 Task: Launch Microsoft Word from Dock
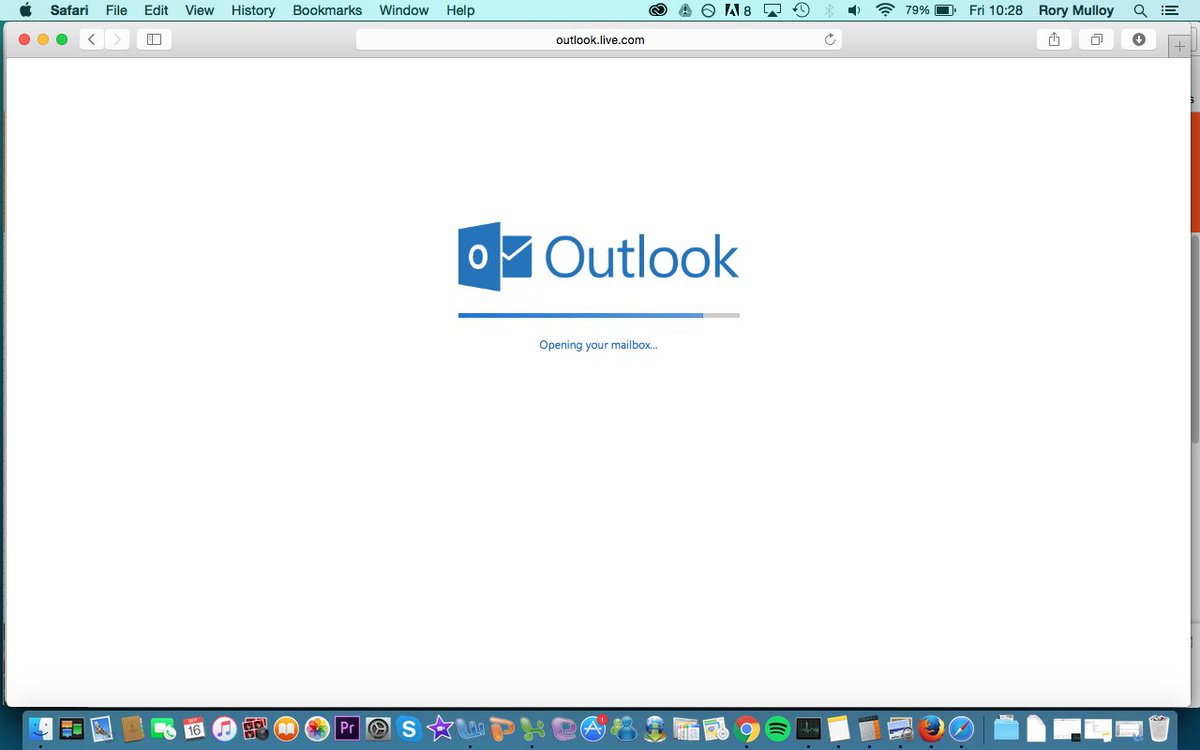[469, 728]
